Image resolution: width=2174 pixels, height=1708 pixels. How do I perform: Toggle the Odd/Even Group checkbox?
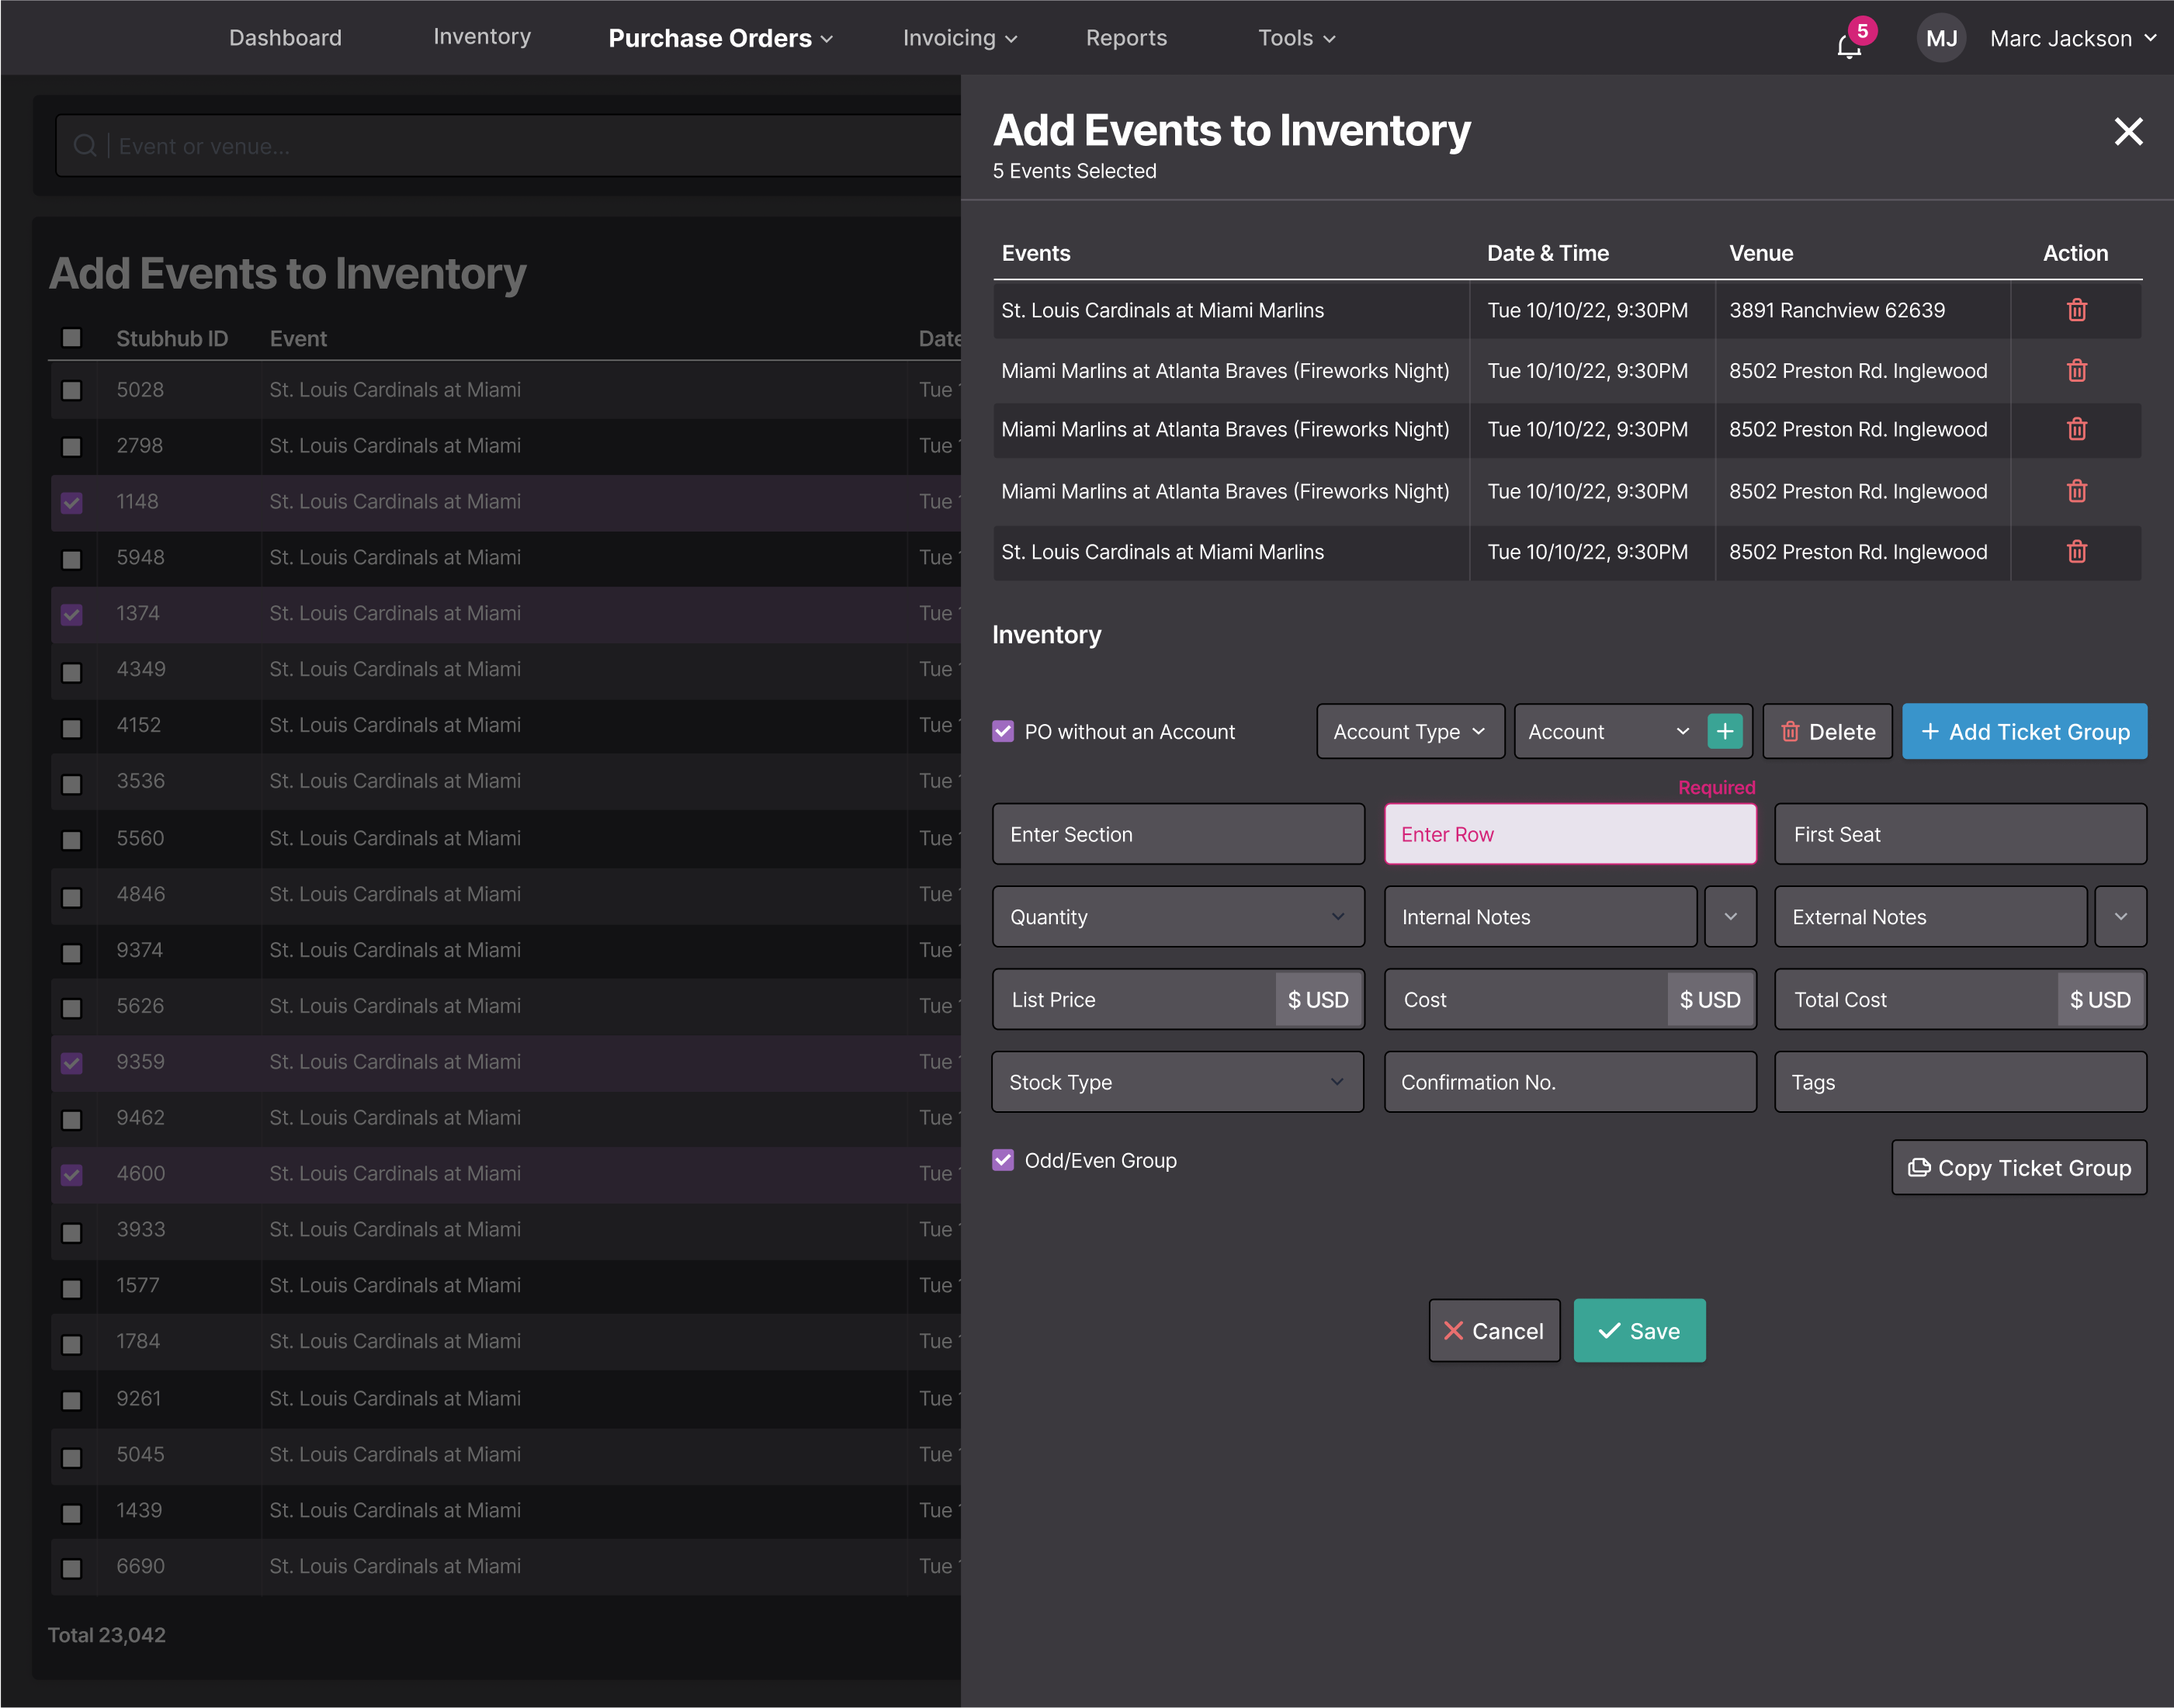1003,1160
